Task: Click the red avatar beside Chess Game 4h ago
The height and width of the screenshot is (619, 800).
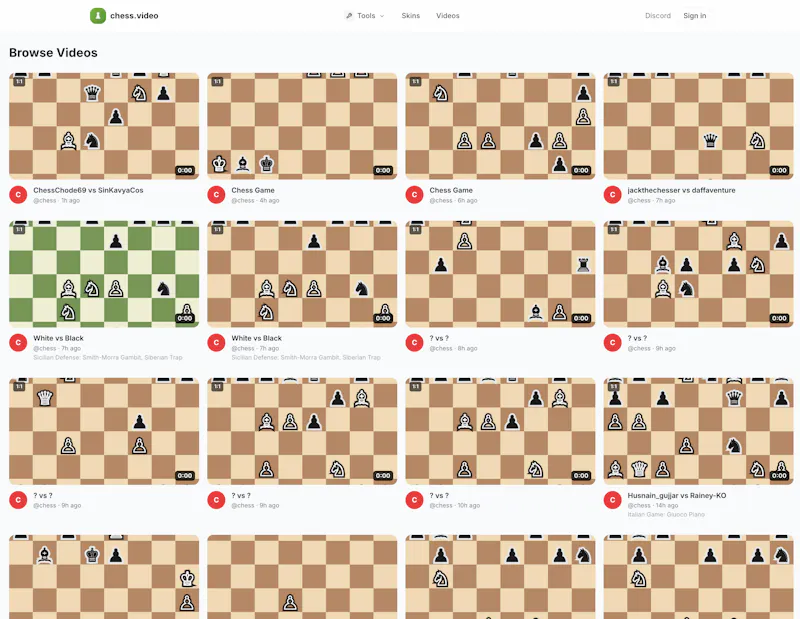Action: click(x=216, y=194)
